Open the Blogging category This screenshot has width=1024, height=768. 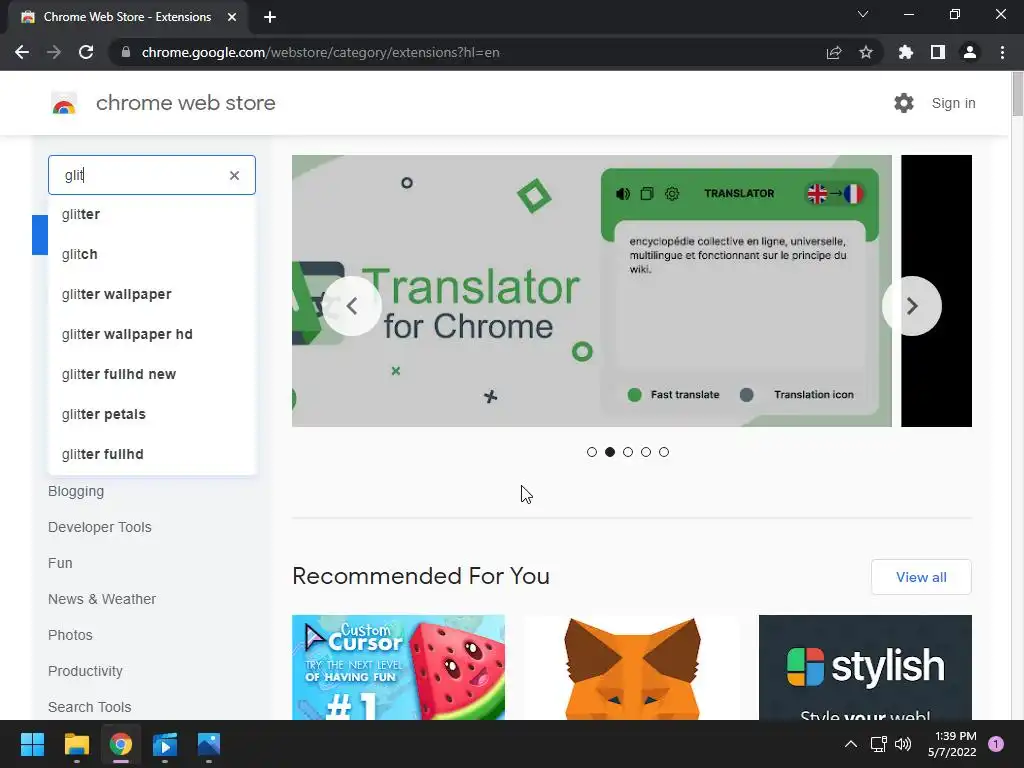click(76, 491)
